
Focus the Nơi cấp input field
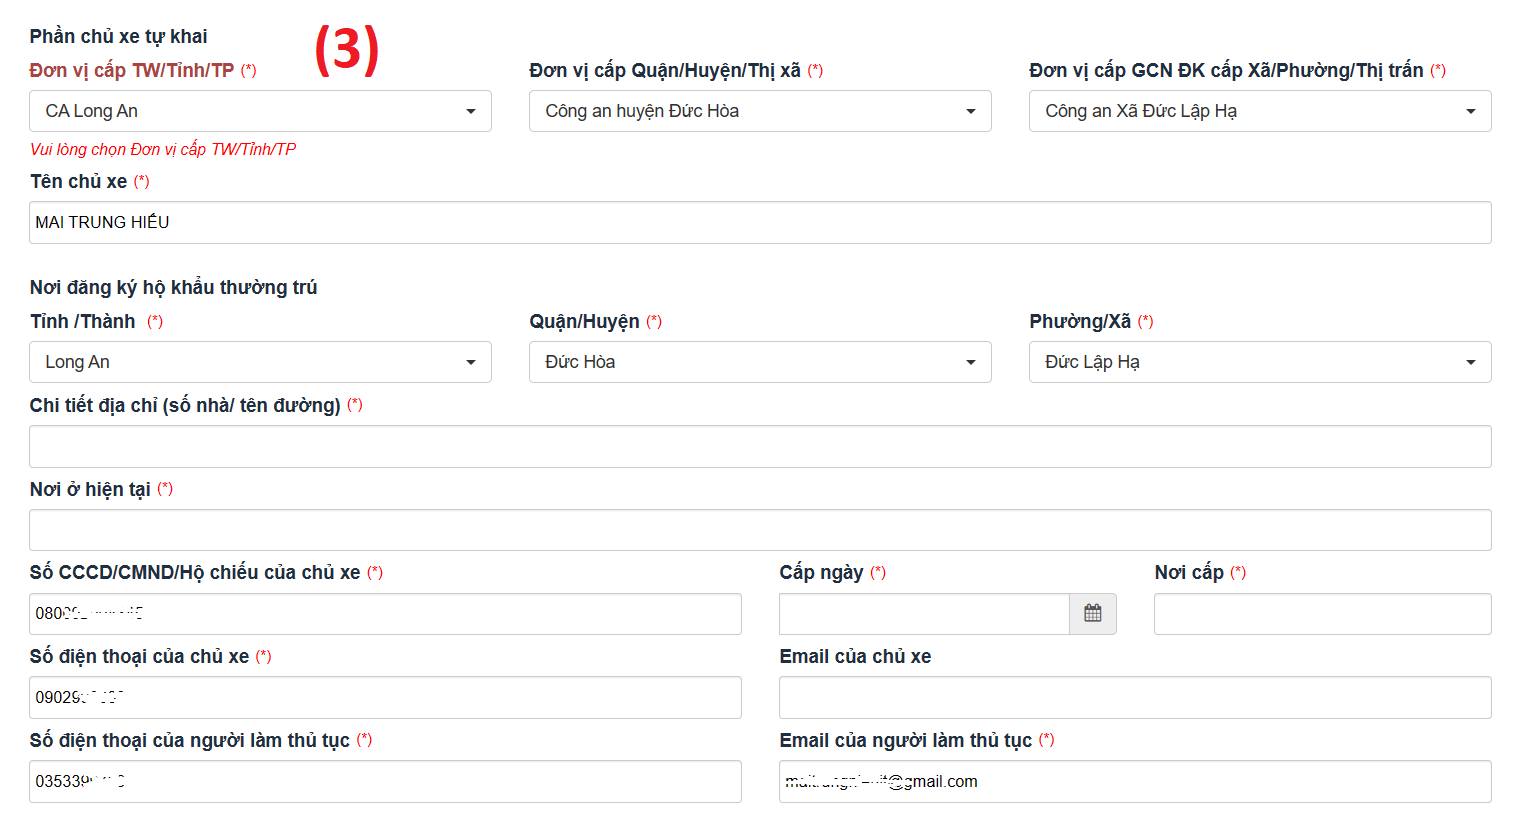coord(1322,614)
